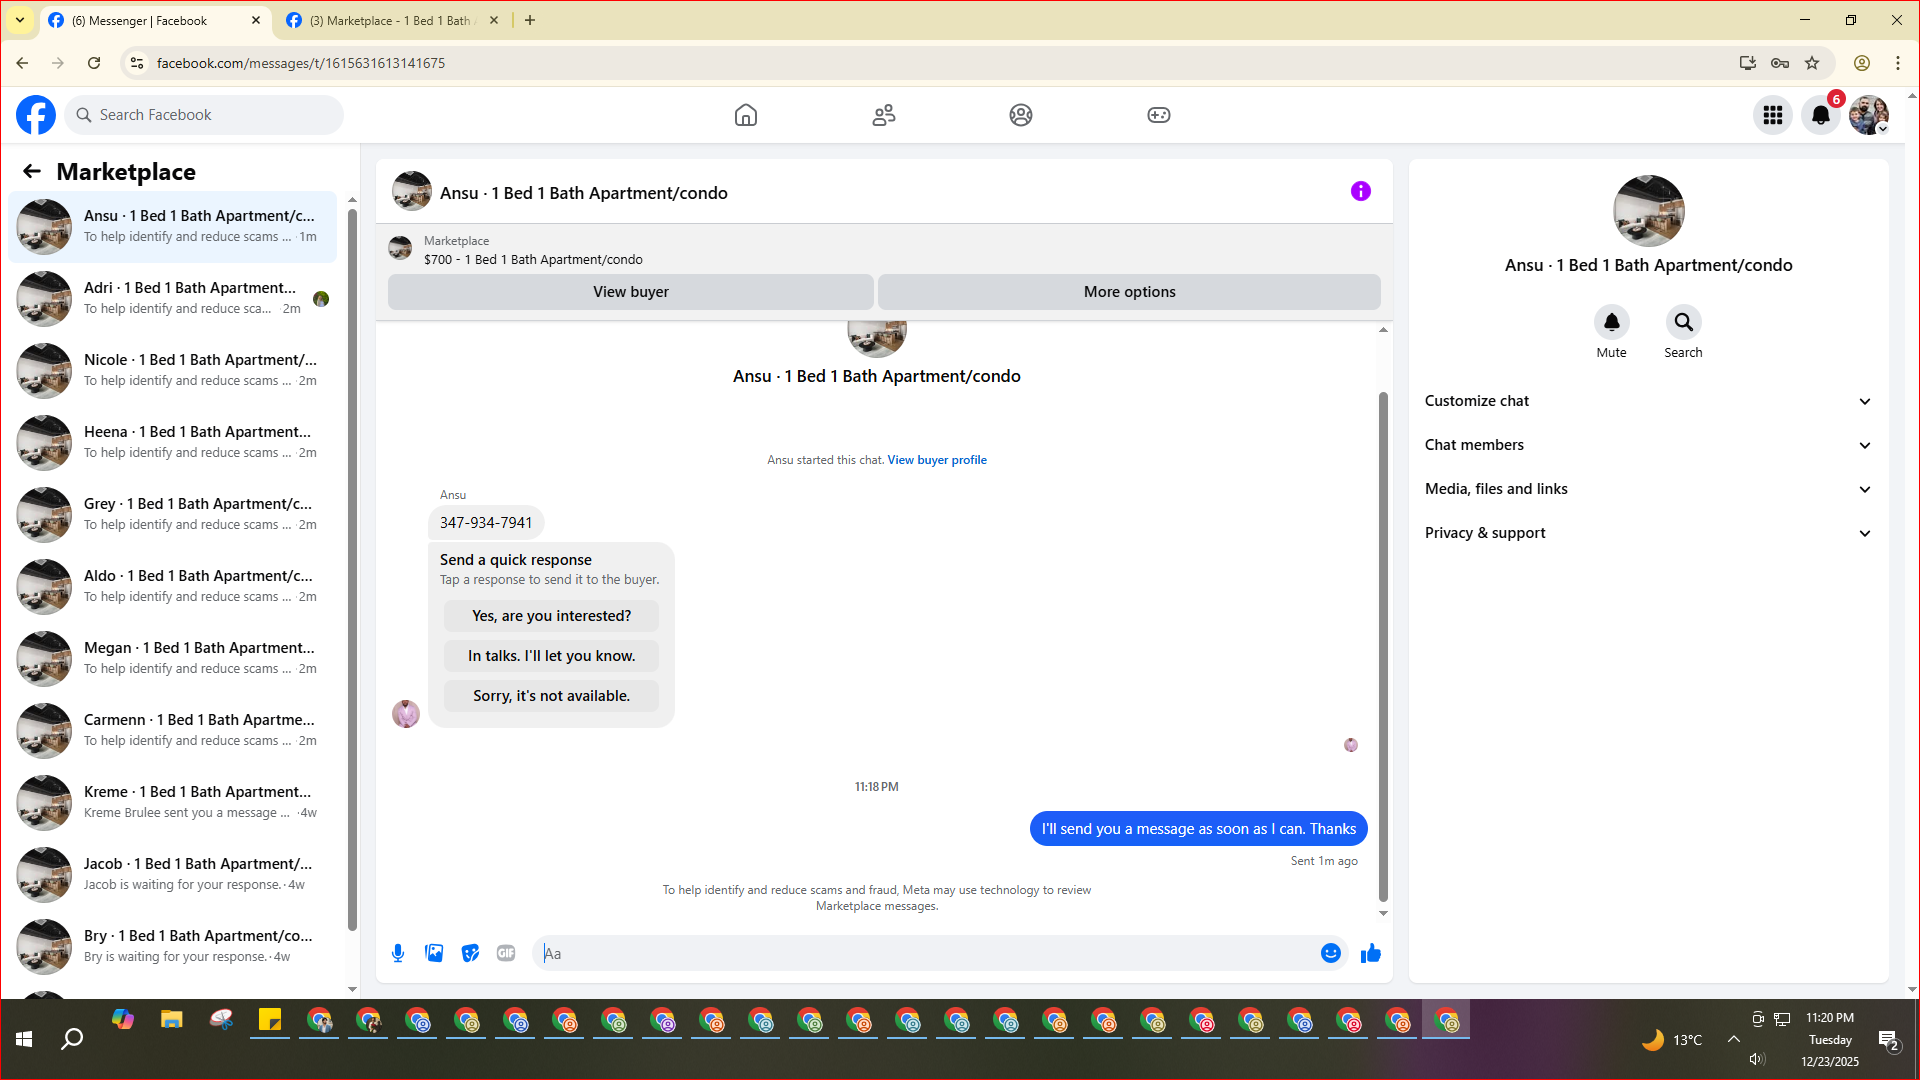
Task: Search in conversation with magnifier icon
Action: coord(1683,322)
